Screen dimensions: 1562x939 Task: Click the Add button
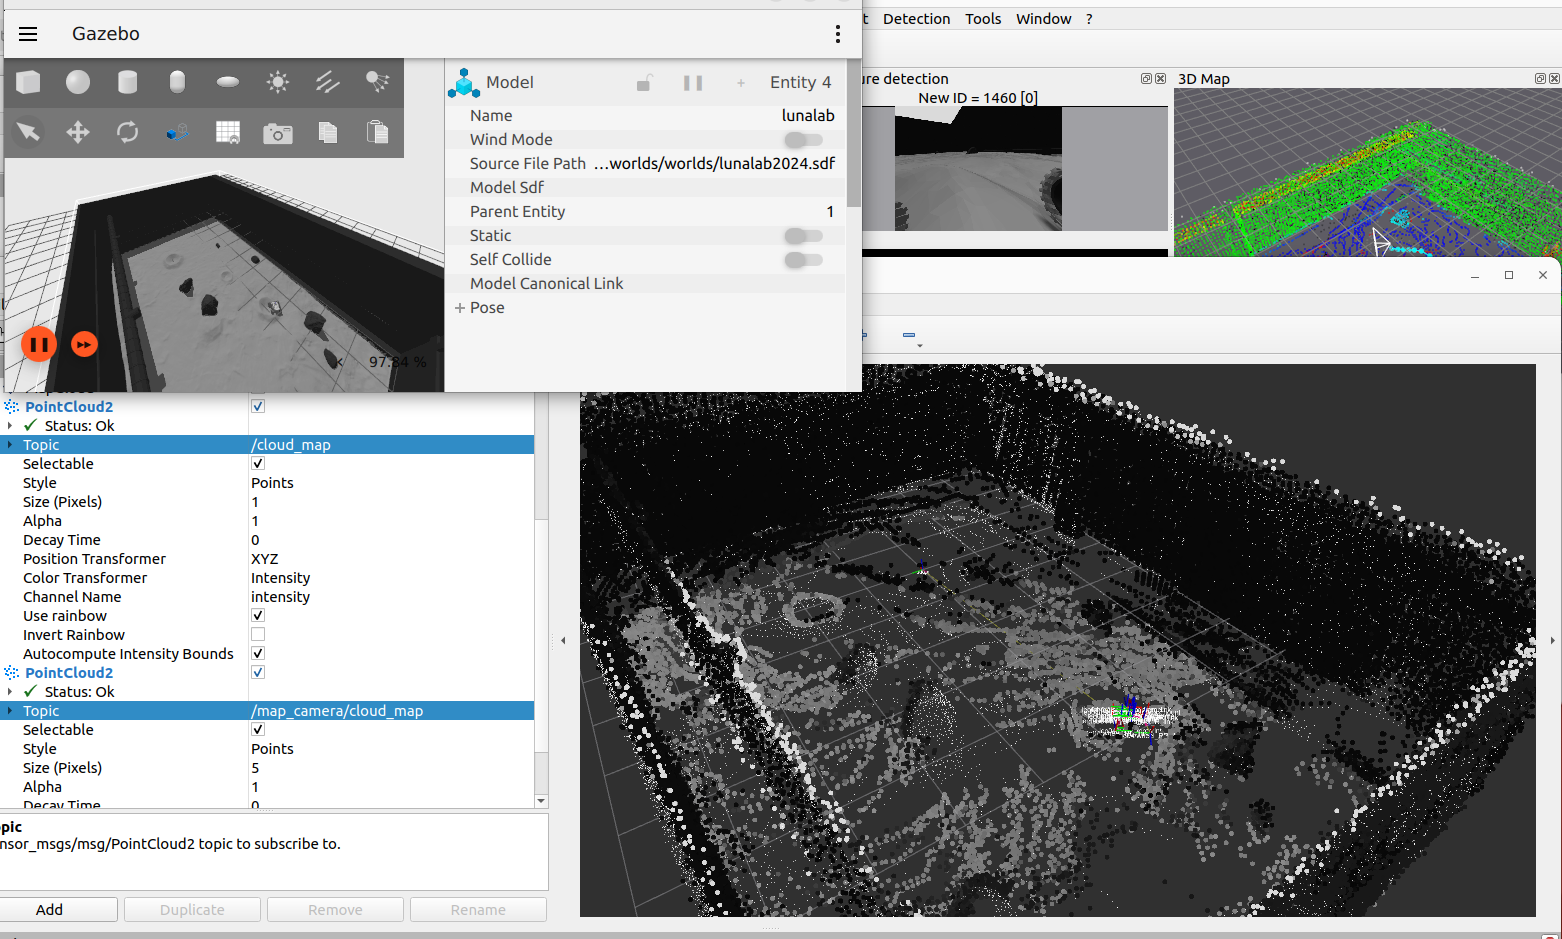(50, 910)
